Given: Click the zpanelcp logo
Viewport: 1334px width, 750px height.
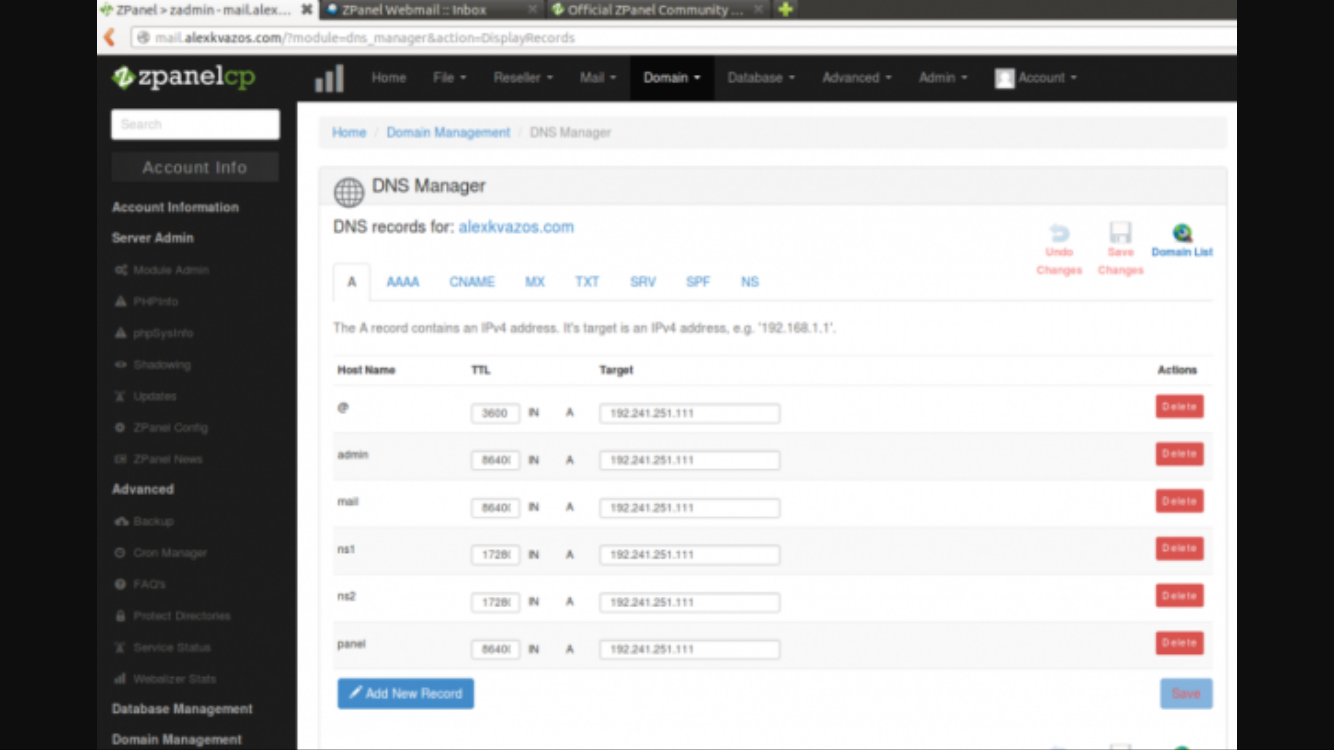Looking at the screenshot, I should (x=183, y=77).
